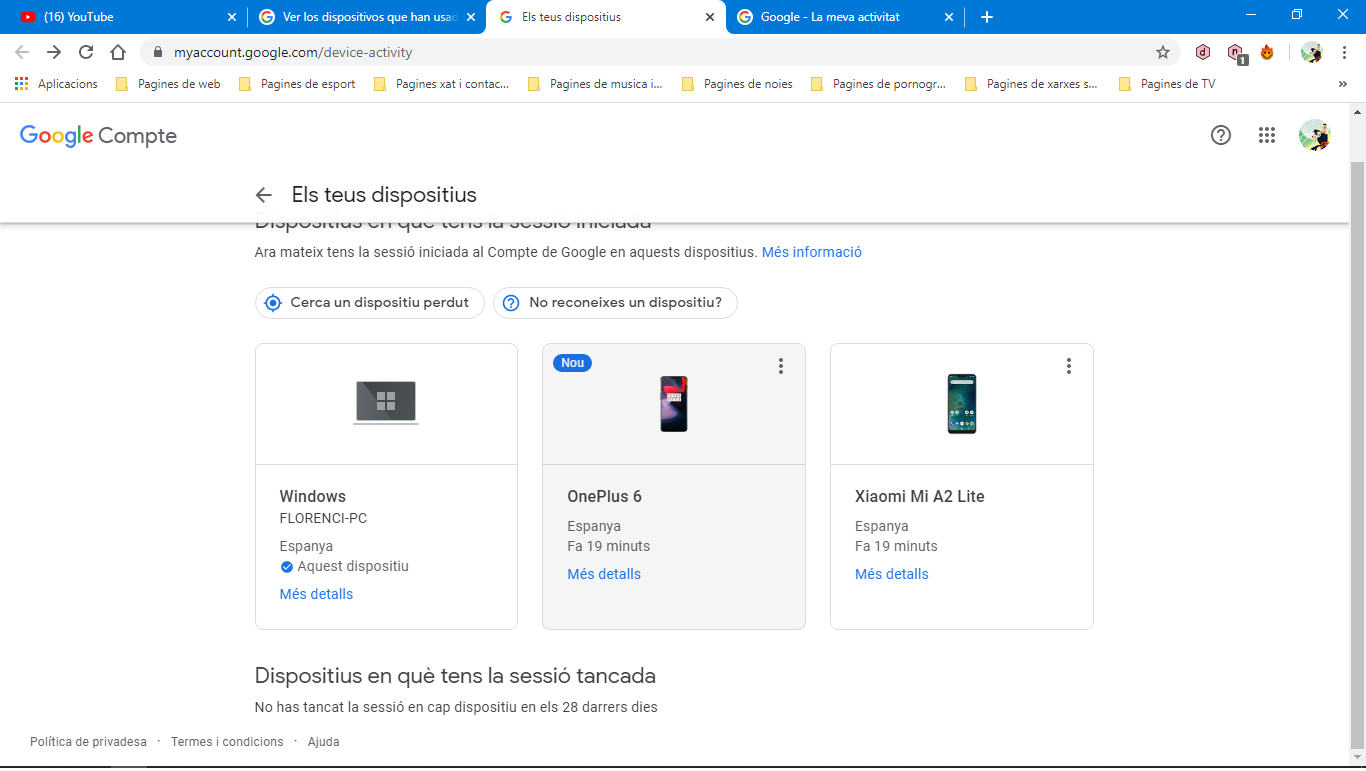Screen dimensions: 1366x771
Task: Open the Més informació link
Action: tap(812, 252)
